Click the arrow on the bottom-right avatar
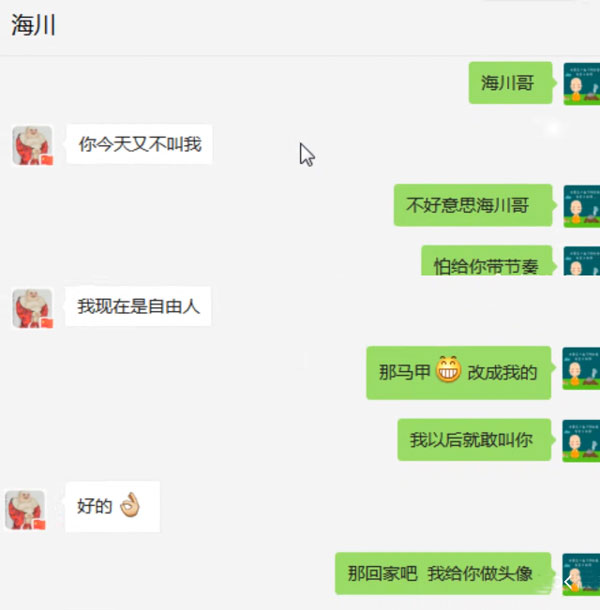Image resolution: width=600 pixels, height=610 pixels. [569, 582]
